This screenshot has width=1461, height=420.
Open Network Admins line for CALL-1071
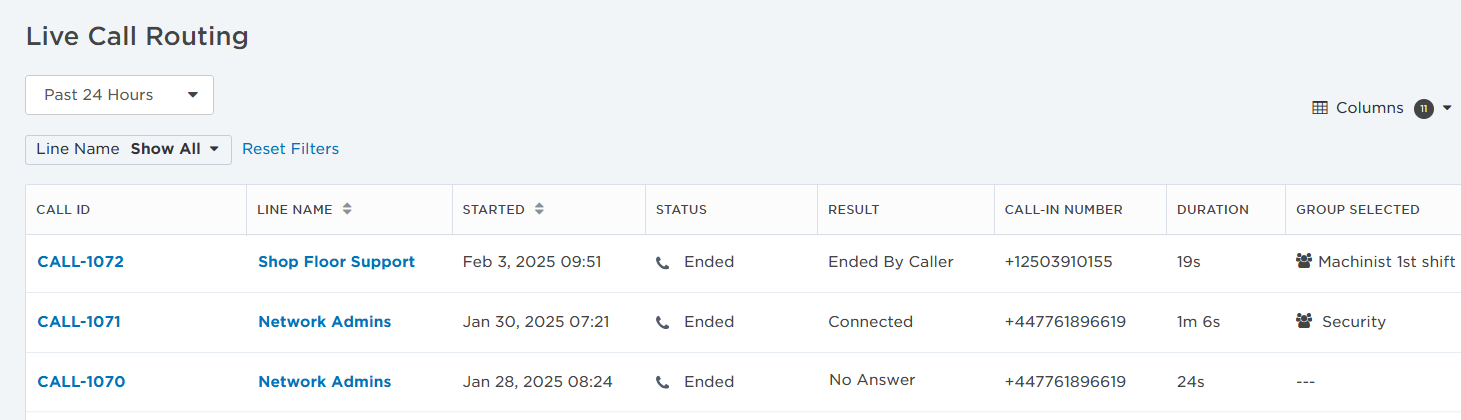[x=324, y=322]
